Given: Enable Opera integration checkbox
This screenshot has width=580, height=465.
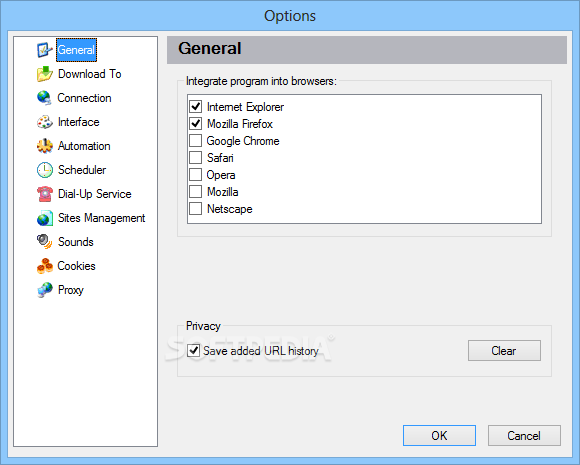Looking at the screenshot, I should click(195, 175).
